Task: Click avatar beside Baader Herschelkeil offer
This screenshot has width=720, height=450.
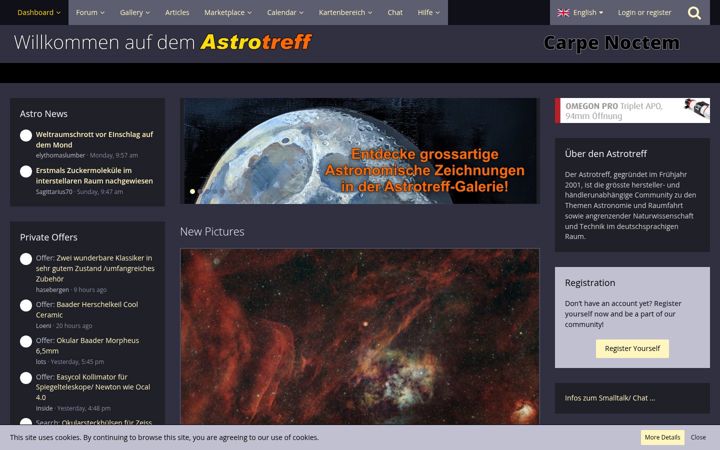Action: tap(26, 305)
